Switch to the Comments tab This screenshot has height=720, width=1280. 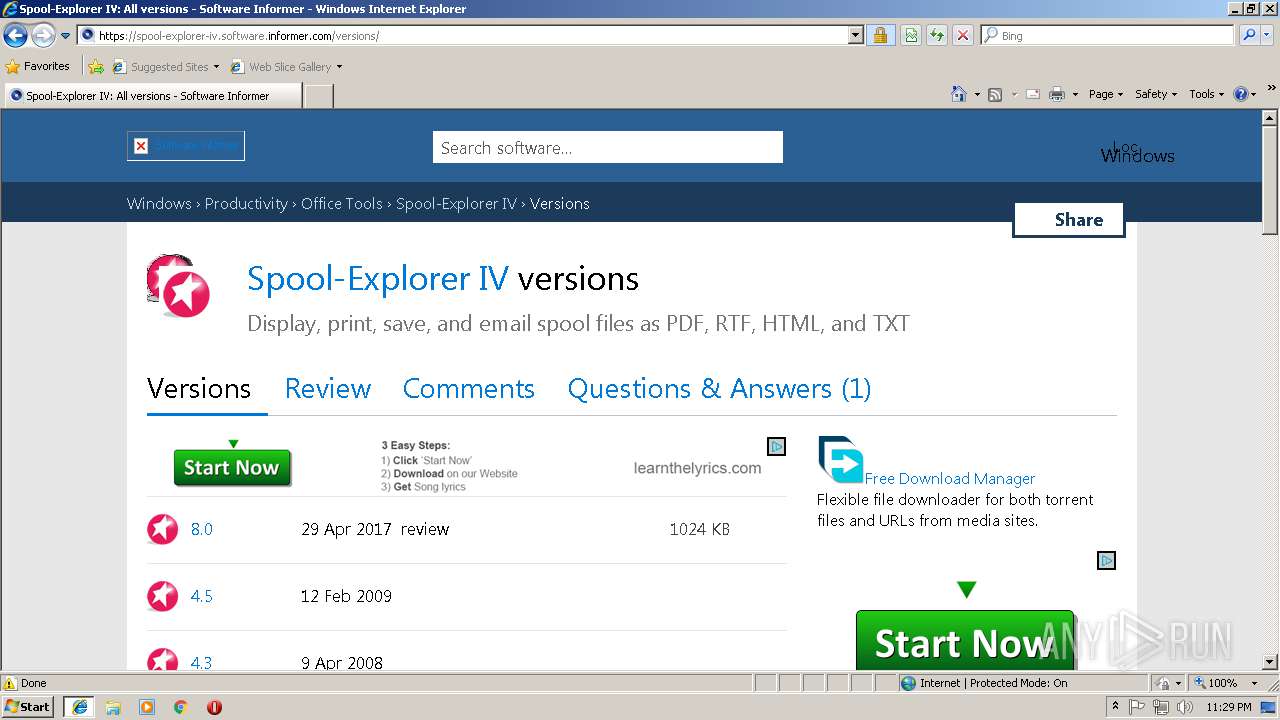(469, 389)
